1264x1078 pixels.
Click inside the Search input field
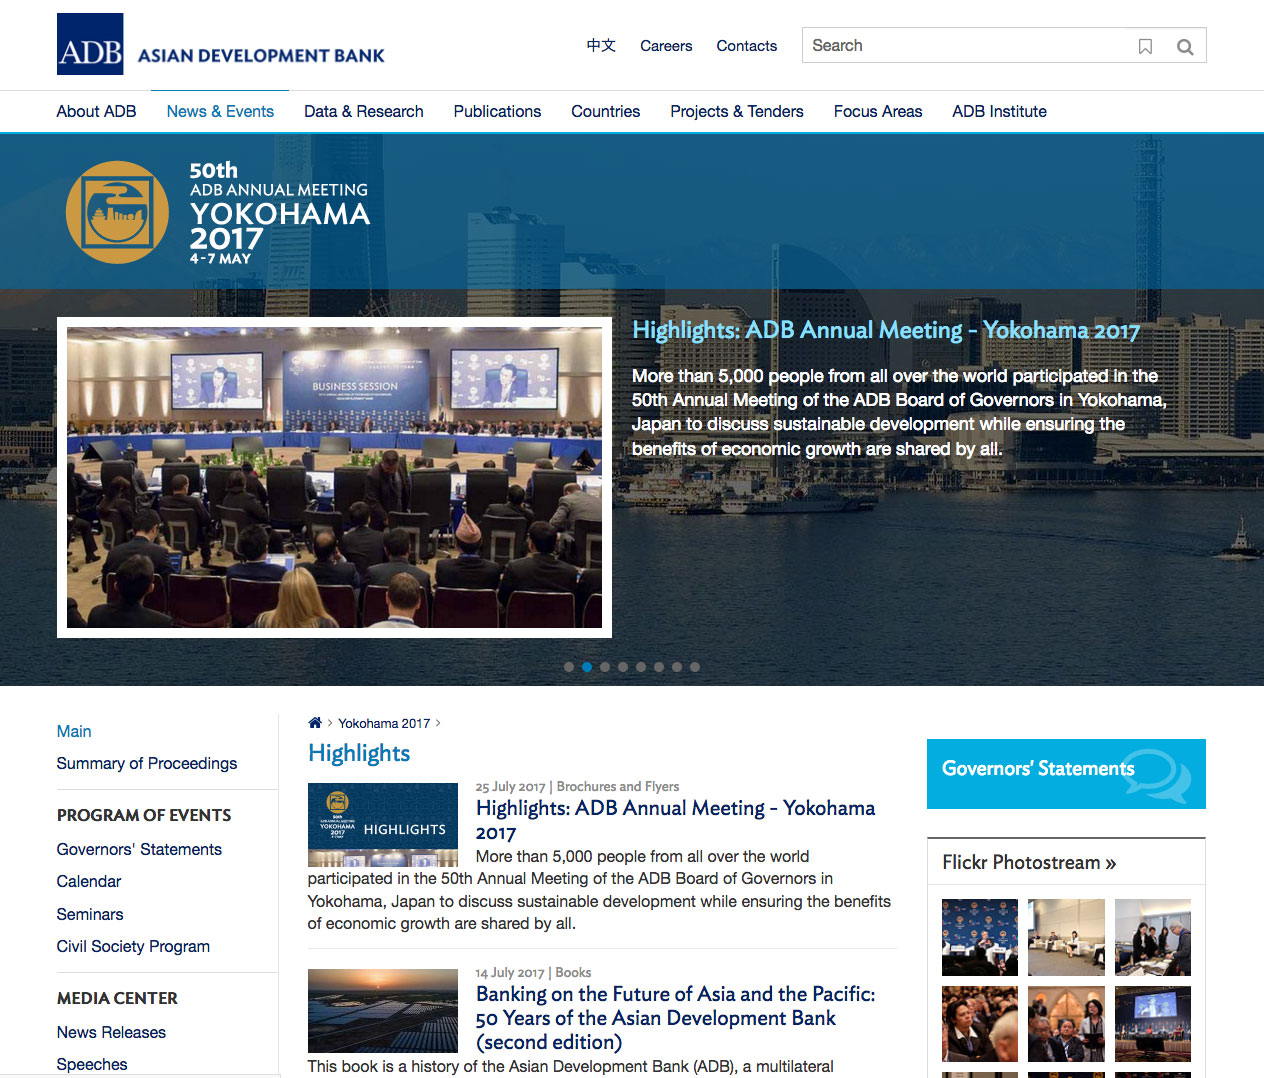tap(965, 46)
